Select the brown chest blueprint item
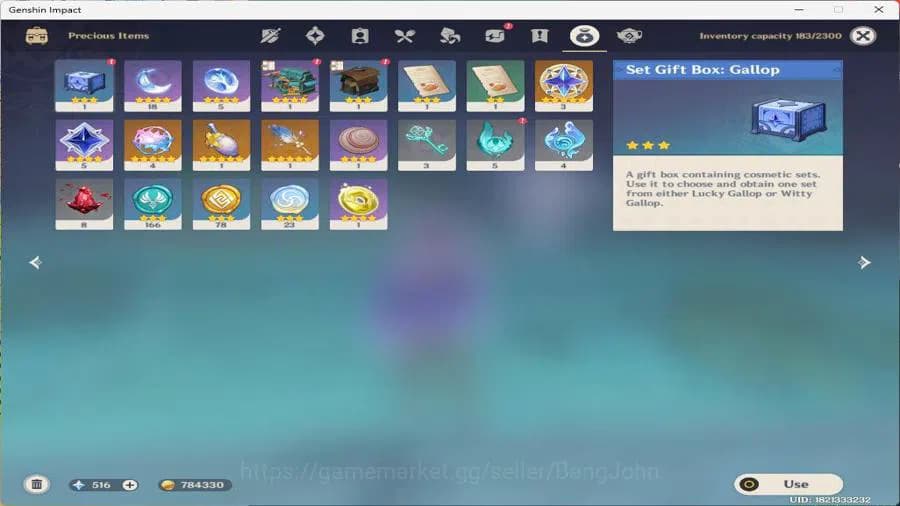The width and height of the screenshot is (900, 506). [x=358, y=85]
